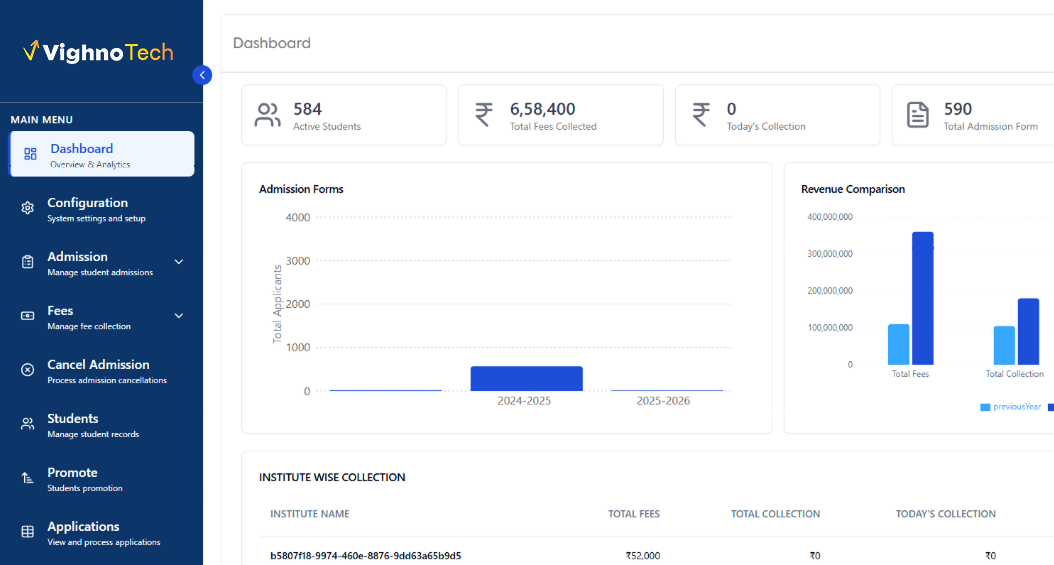The height and width of the screenshot is (565, 1054).
Task: Toggle the previousYear legend series
Action: click(x=1011, y=407)
